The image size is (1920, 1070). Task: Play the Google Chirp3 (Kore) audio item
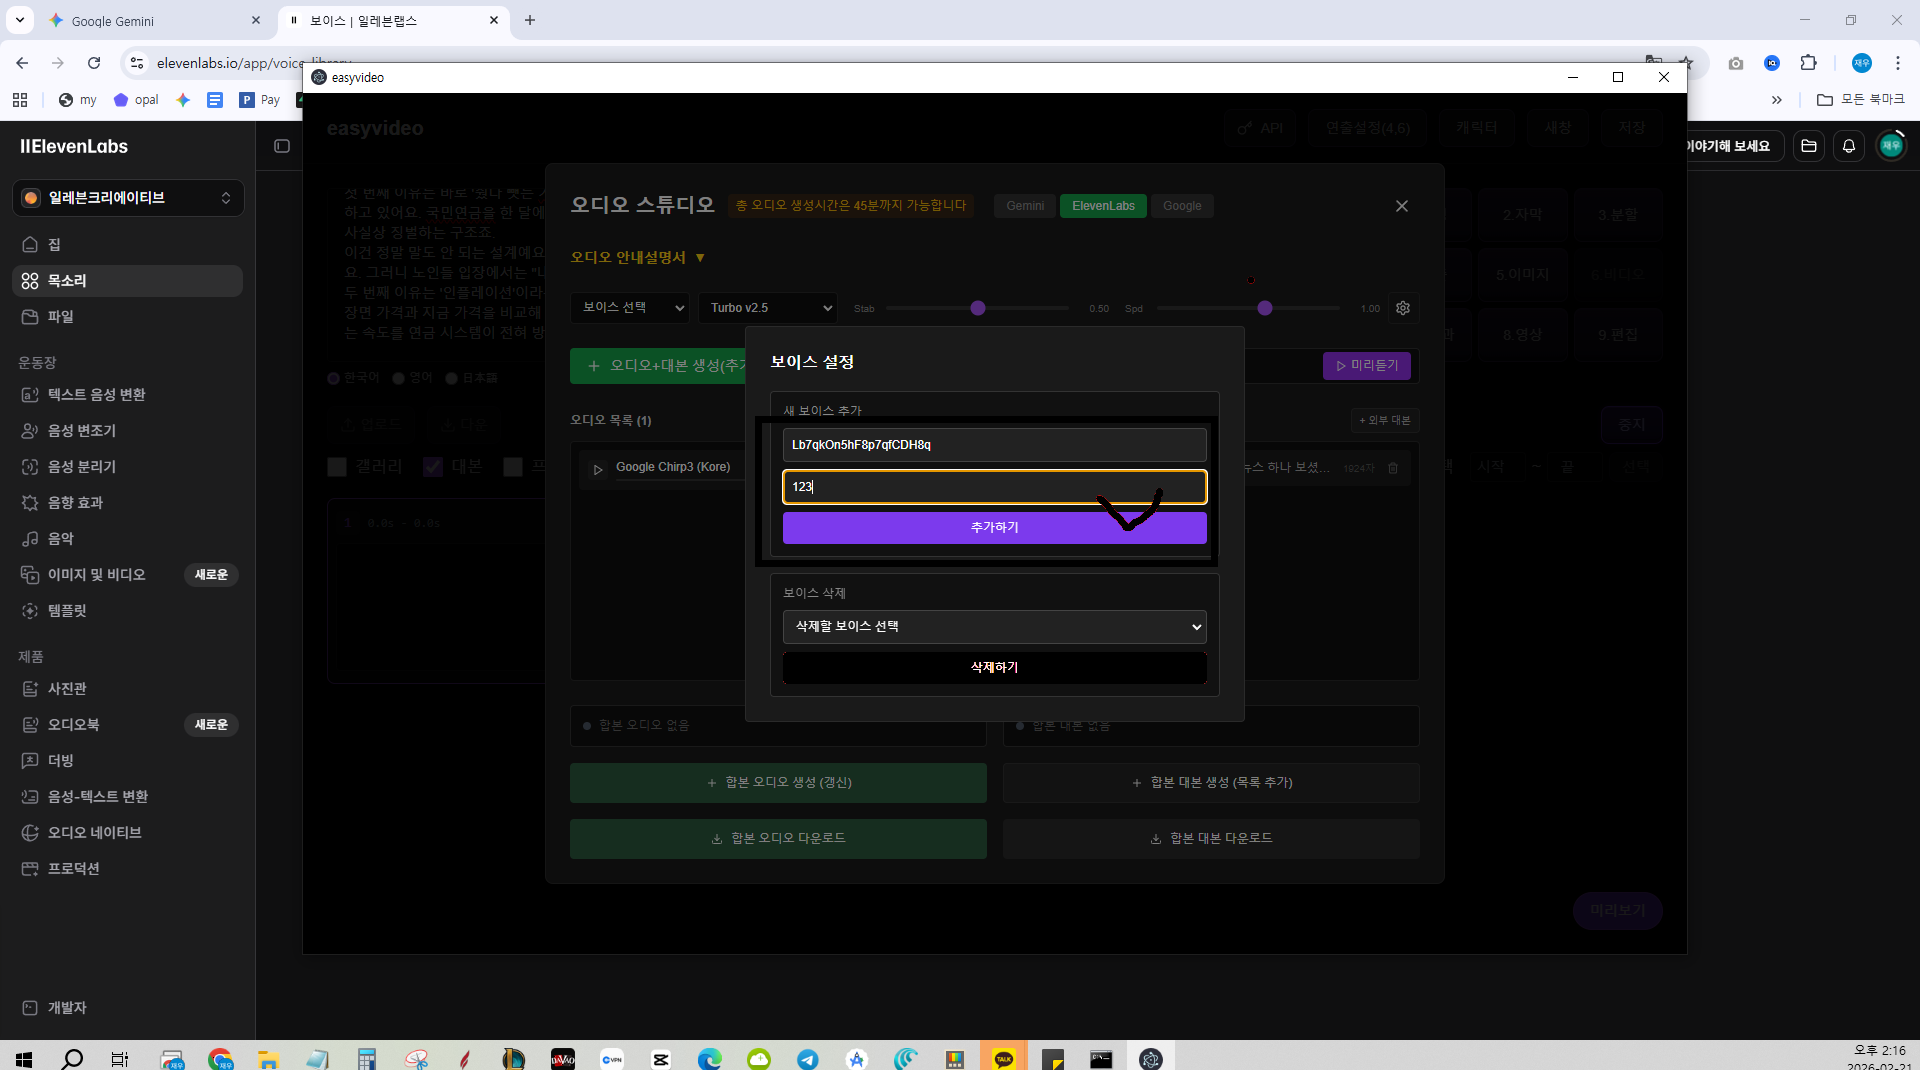598,469
